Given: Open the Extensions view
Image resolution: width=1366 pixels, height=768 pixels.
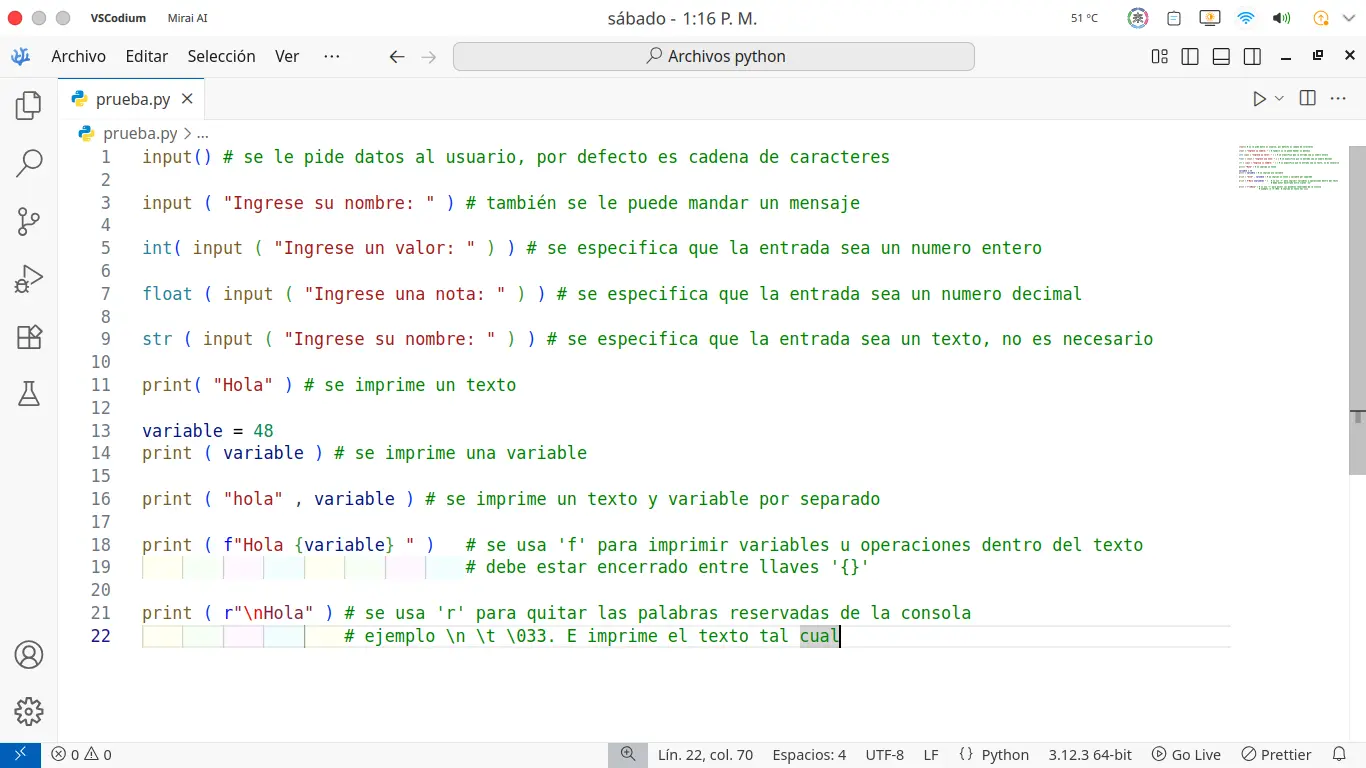Looking at the screenshot, I should click(29, 337).
